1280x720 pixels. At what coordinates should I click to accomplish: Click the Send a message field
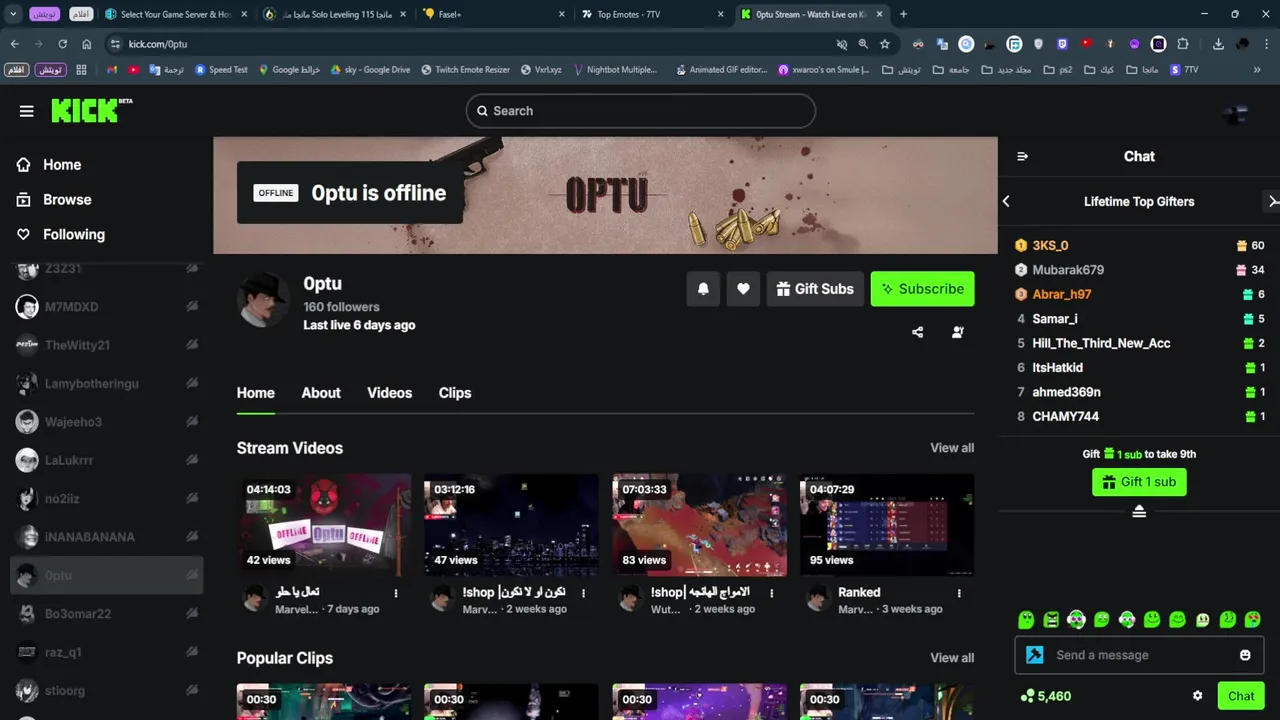pos(1140,655)
